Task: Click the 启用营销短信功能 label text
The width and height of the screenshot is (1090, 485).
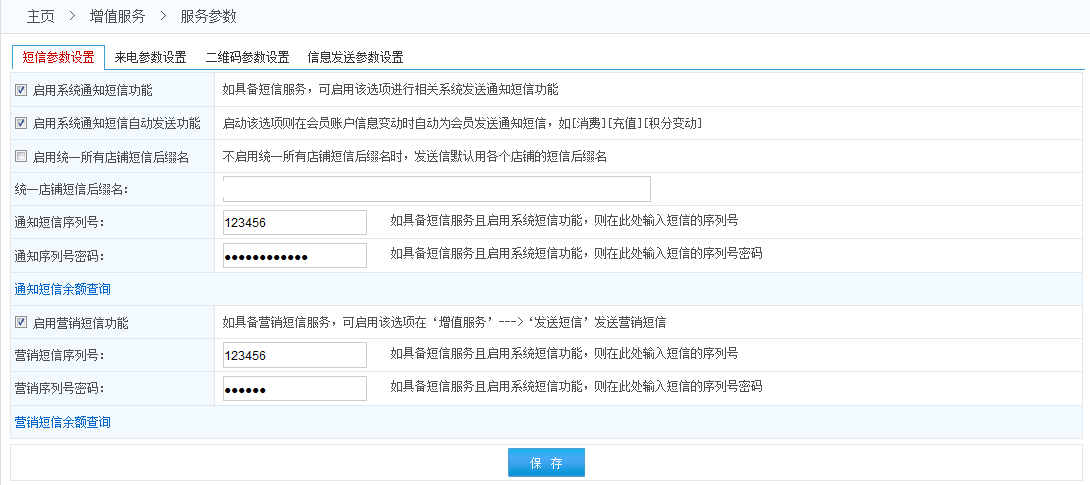Action: [80, 323]
